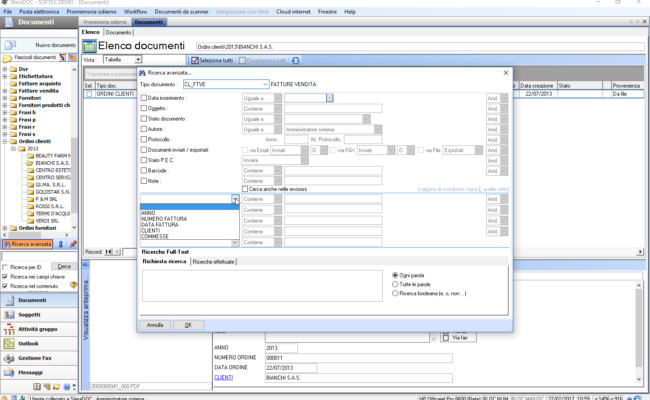650x400 pixels.
Task: Collapse the 2013 folder node
Action: click(x=13, y=148)
